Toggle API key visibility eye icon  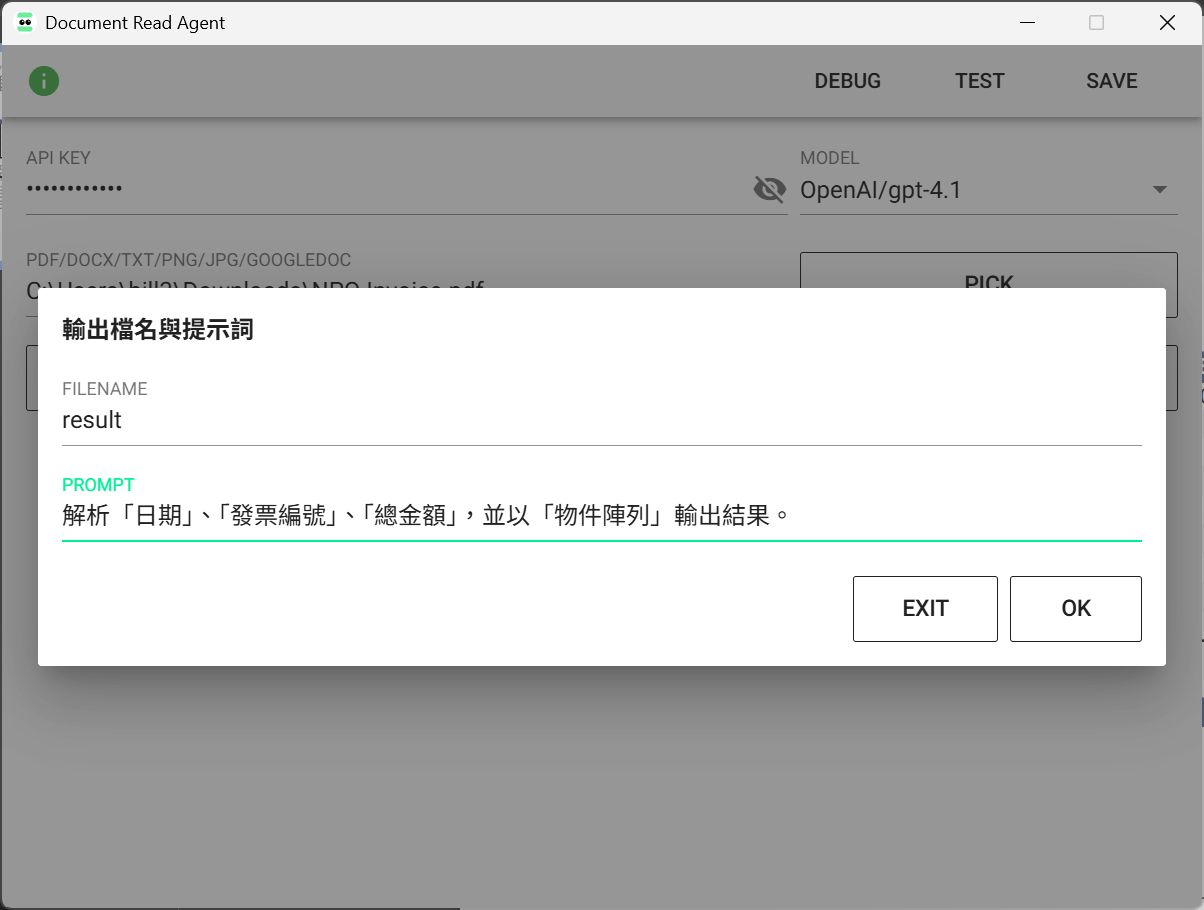[769, 189]
